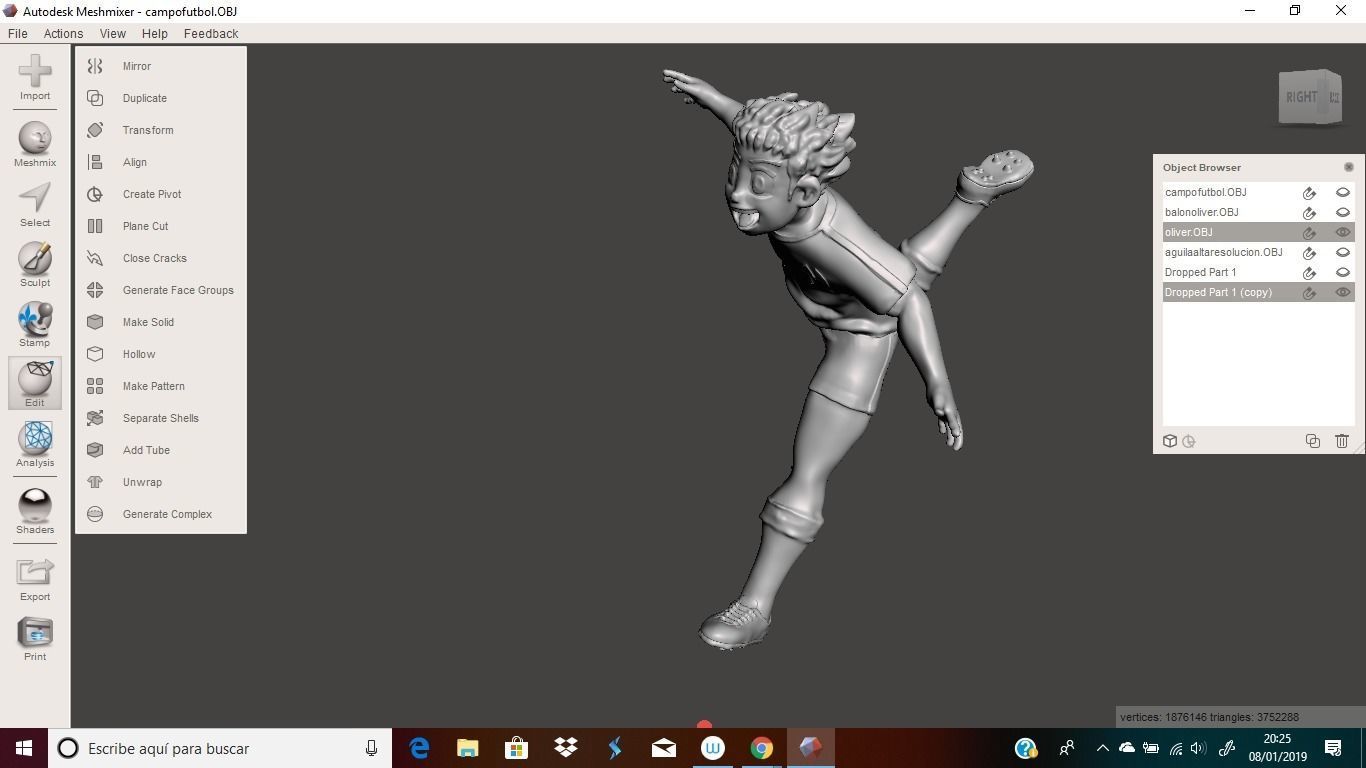Image resolution: width=1366 pixels, height=768 pixels.
Task: Toggle visibility of oliver.OBJ
Action: pos(1343,232)
